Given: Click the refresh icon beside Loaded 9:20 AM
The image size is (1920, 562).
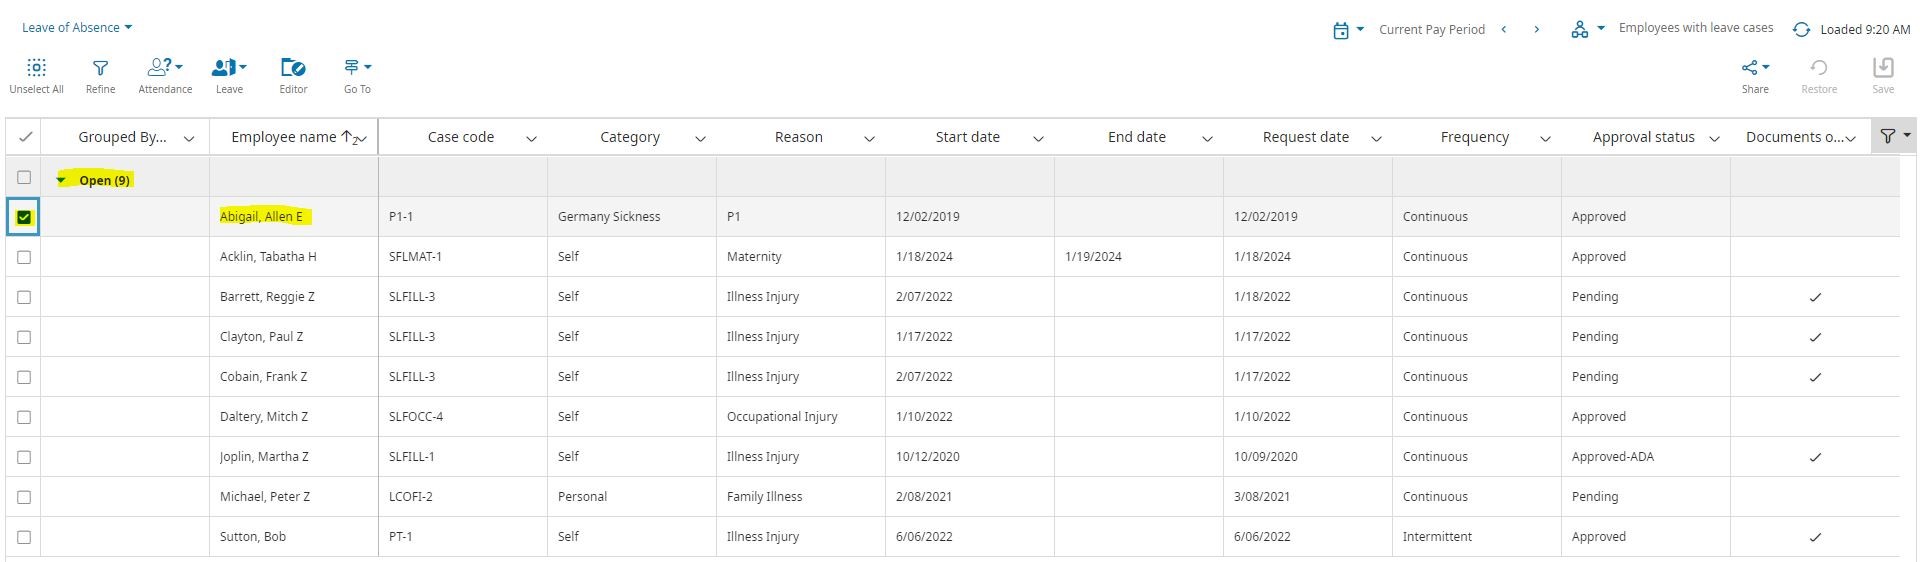Looking at the screenshot, I should (x=1801, y=30).
